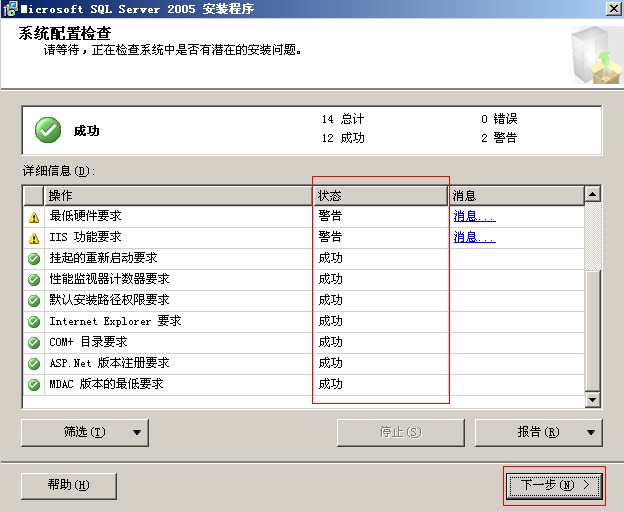Click the 12 成功 success count
Image resolution: width=624 pixels, height=511 pixels.
coord(343,138)
